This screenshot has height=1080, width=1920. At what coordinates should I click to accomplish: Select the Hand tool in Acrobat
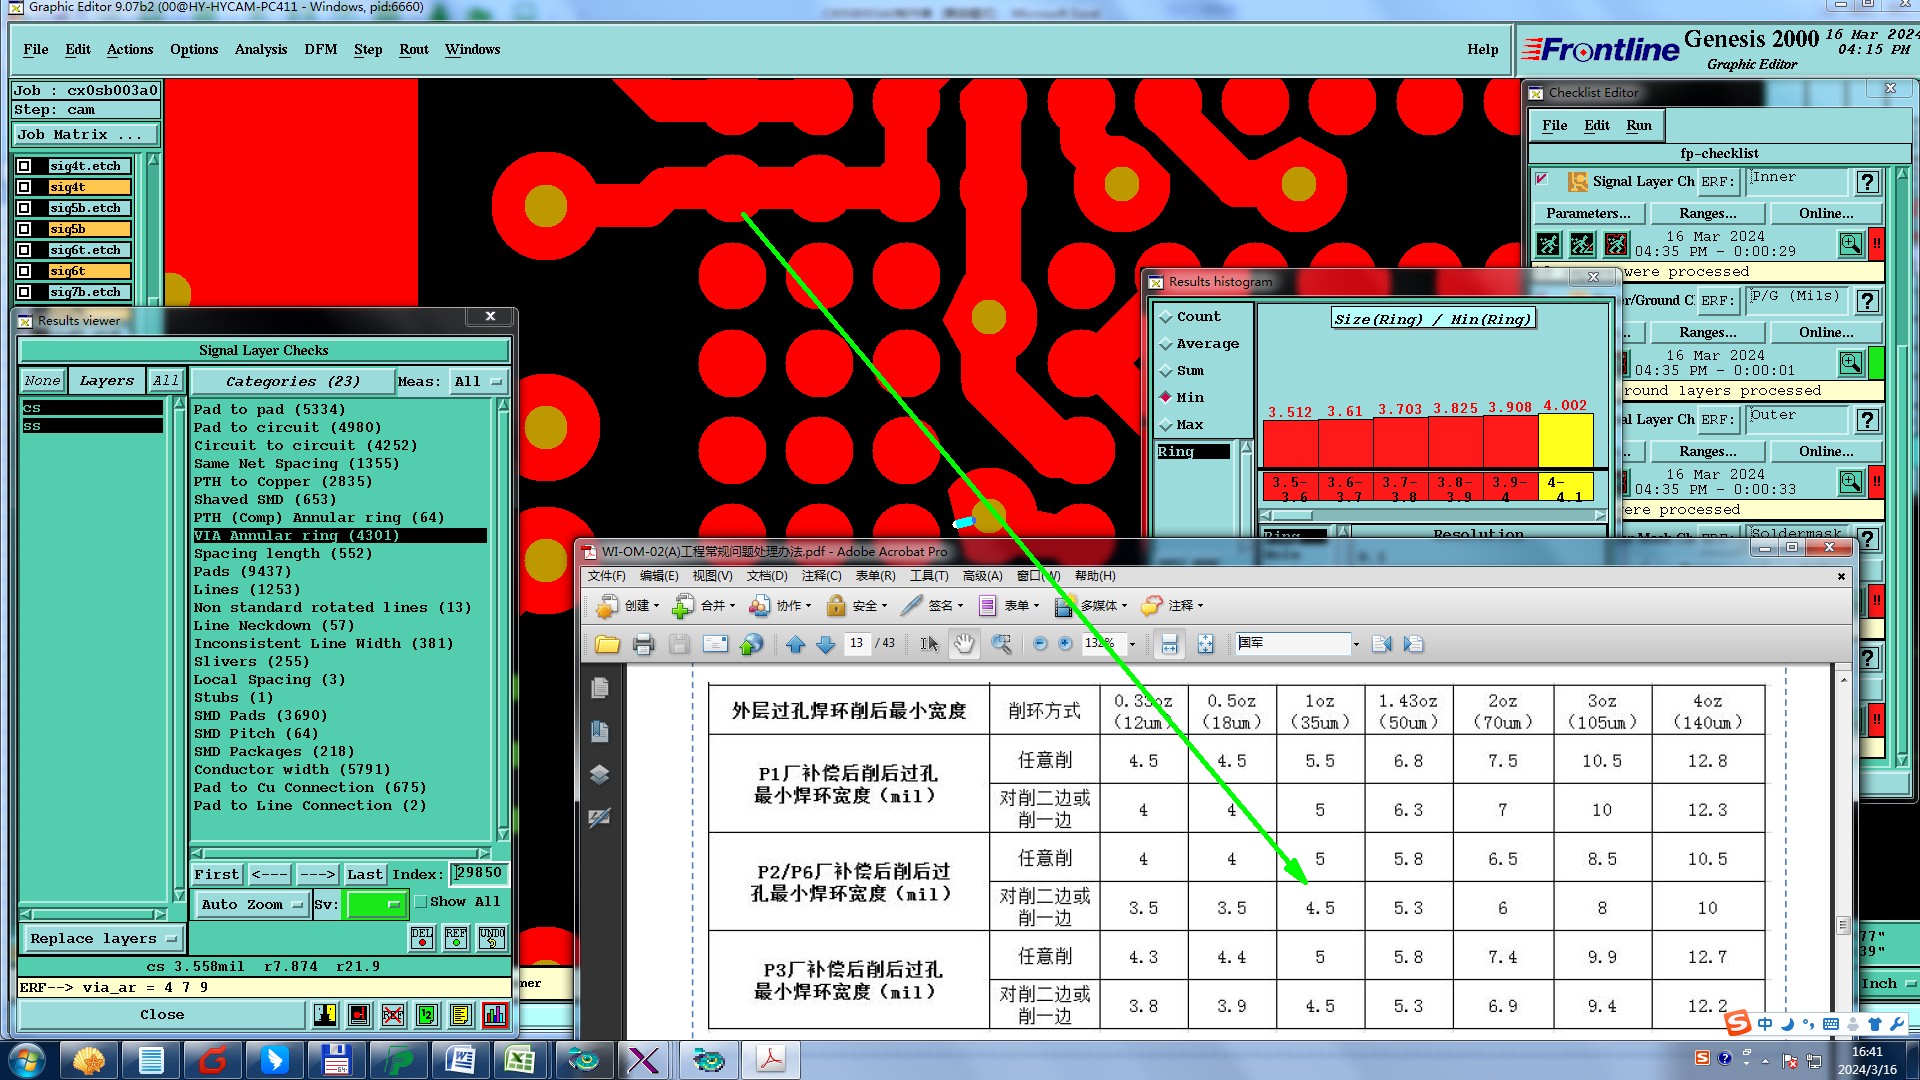[x=963, y=644]
